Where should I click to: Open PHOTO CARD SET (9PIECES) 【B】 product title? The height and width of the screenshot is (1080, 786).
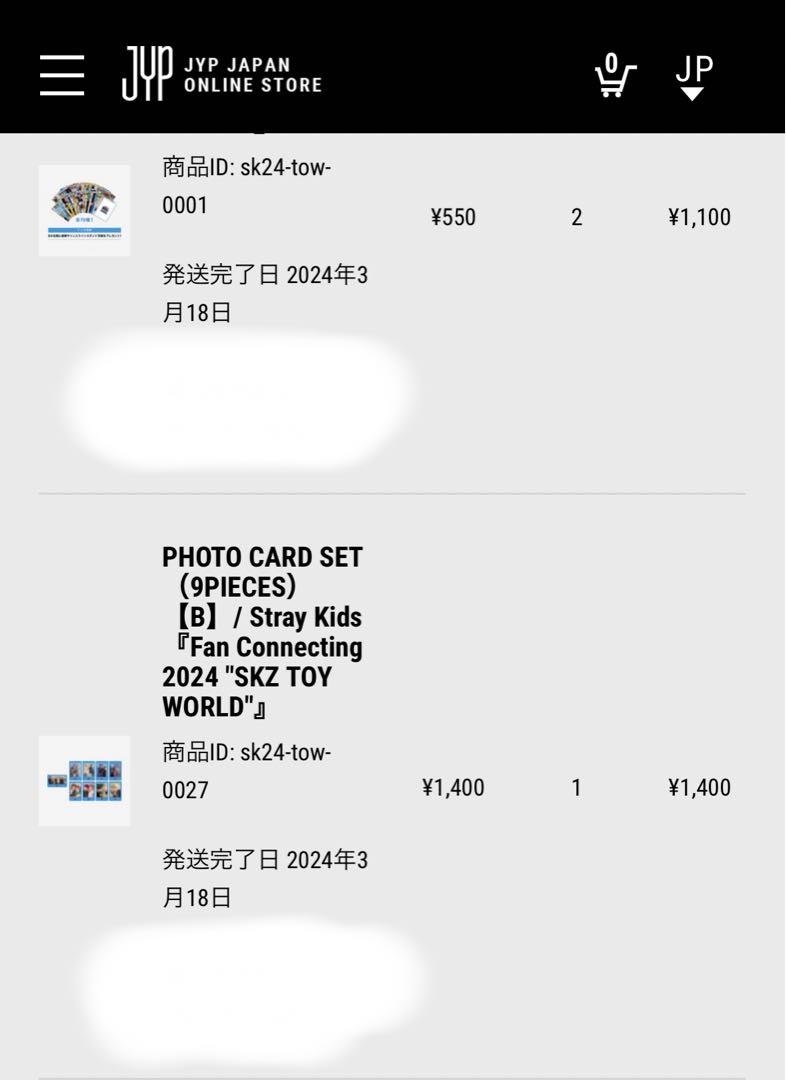click(x=262, y=632)
